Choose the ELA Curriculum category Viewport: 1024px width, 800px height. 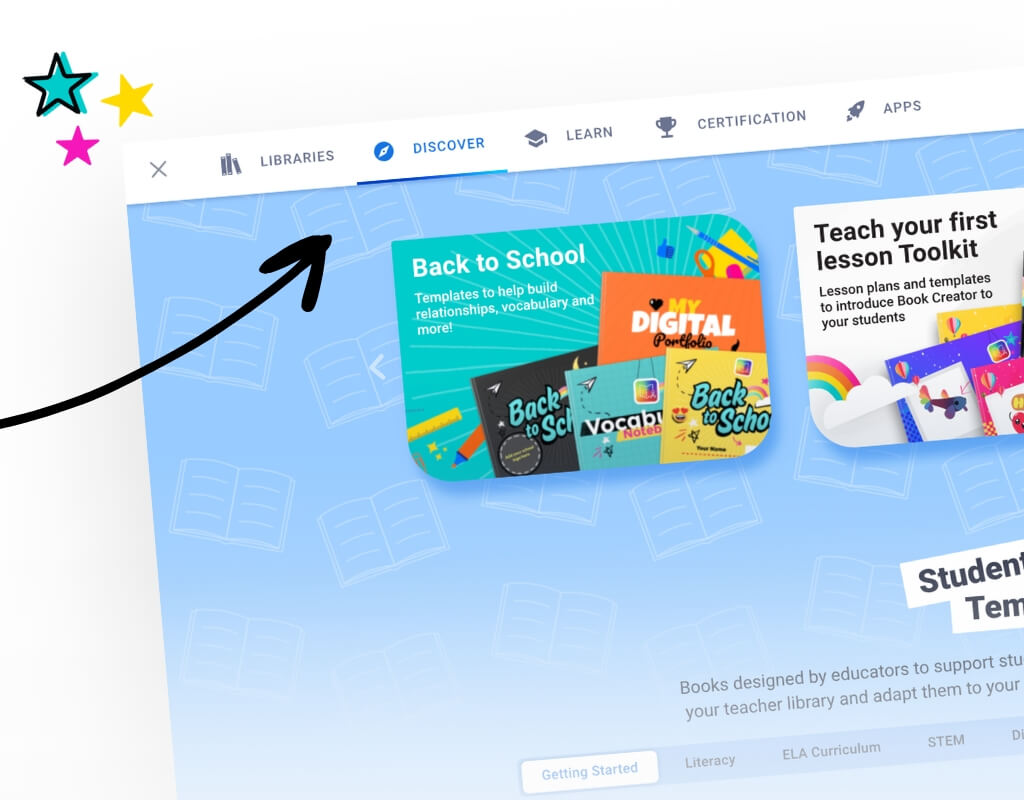pyautogui.click(x=831, y=751)
